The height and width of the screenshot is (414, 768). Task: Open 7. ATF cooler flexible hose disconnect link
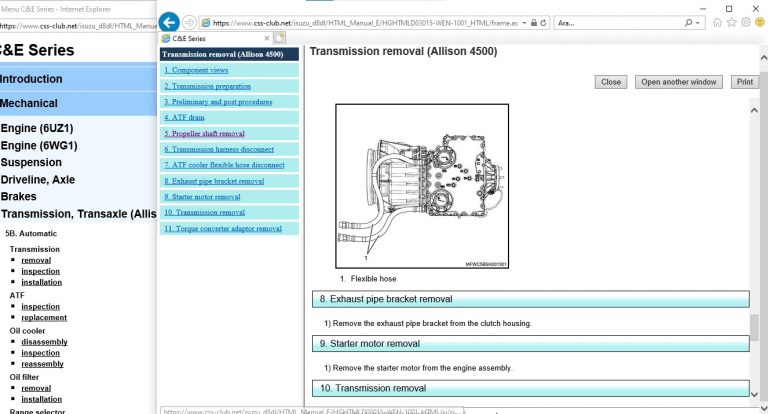(224, 165)
